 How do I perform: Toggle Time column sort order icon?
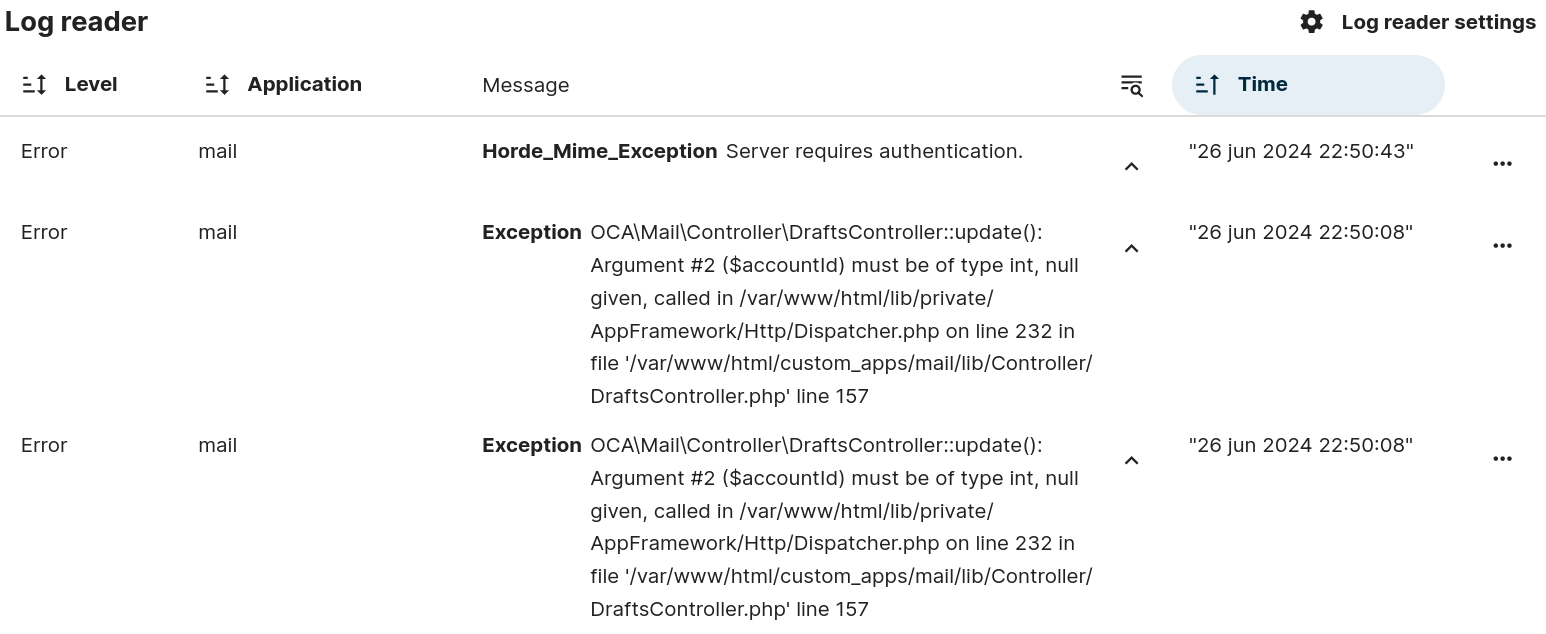[x=1207, y=85]
